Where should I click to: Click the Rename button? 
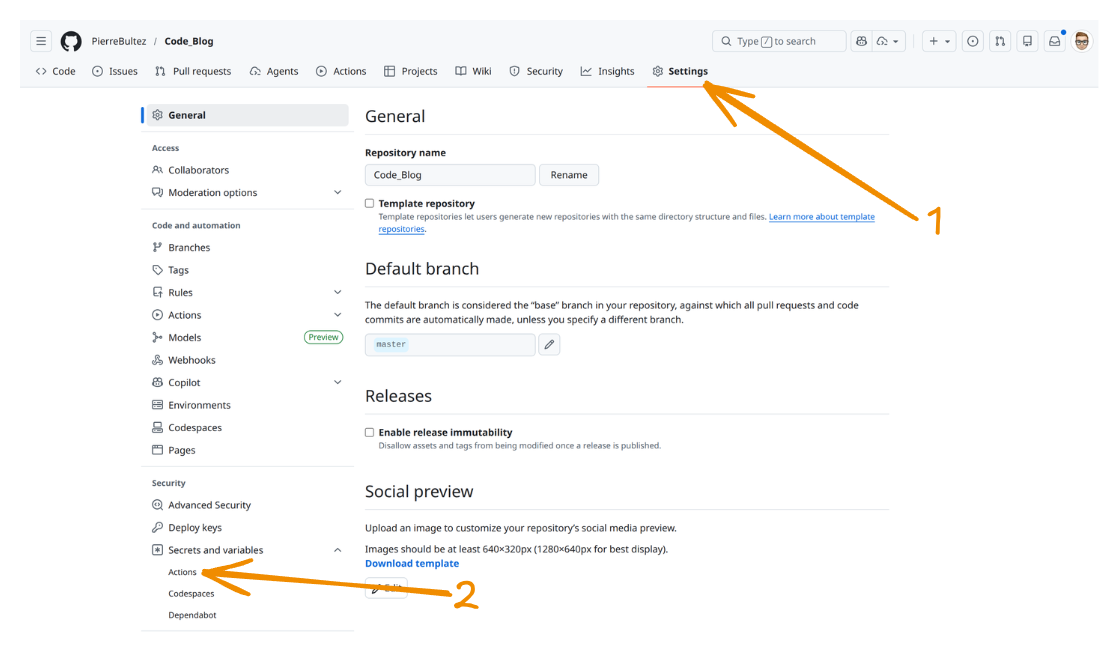click(x=569, y=175)
